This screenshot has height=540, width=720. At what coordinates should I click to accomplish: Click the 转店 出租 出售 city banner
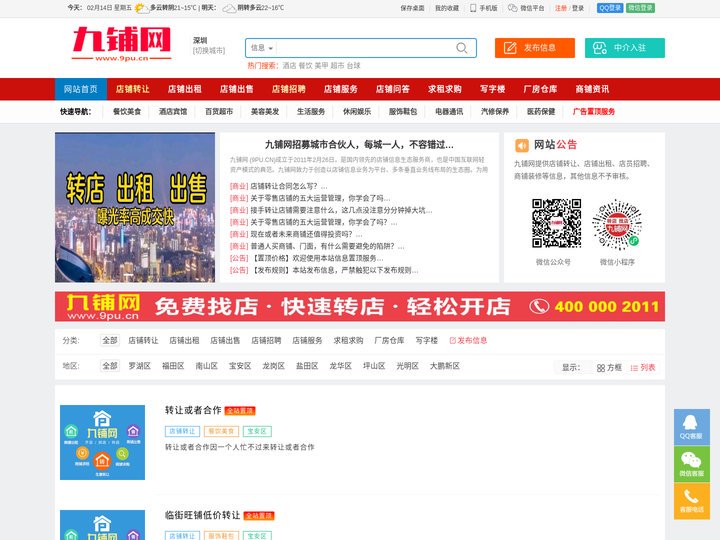135,208
